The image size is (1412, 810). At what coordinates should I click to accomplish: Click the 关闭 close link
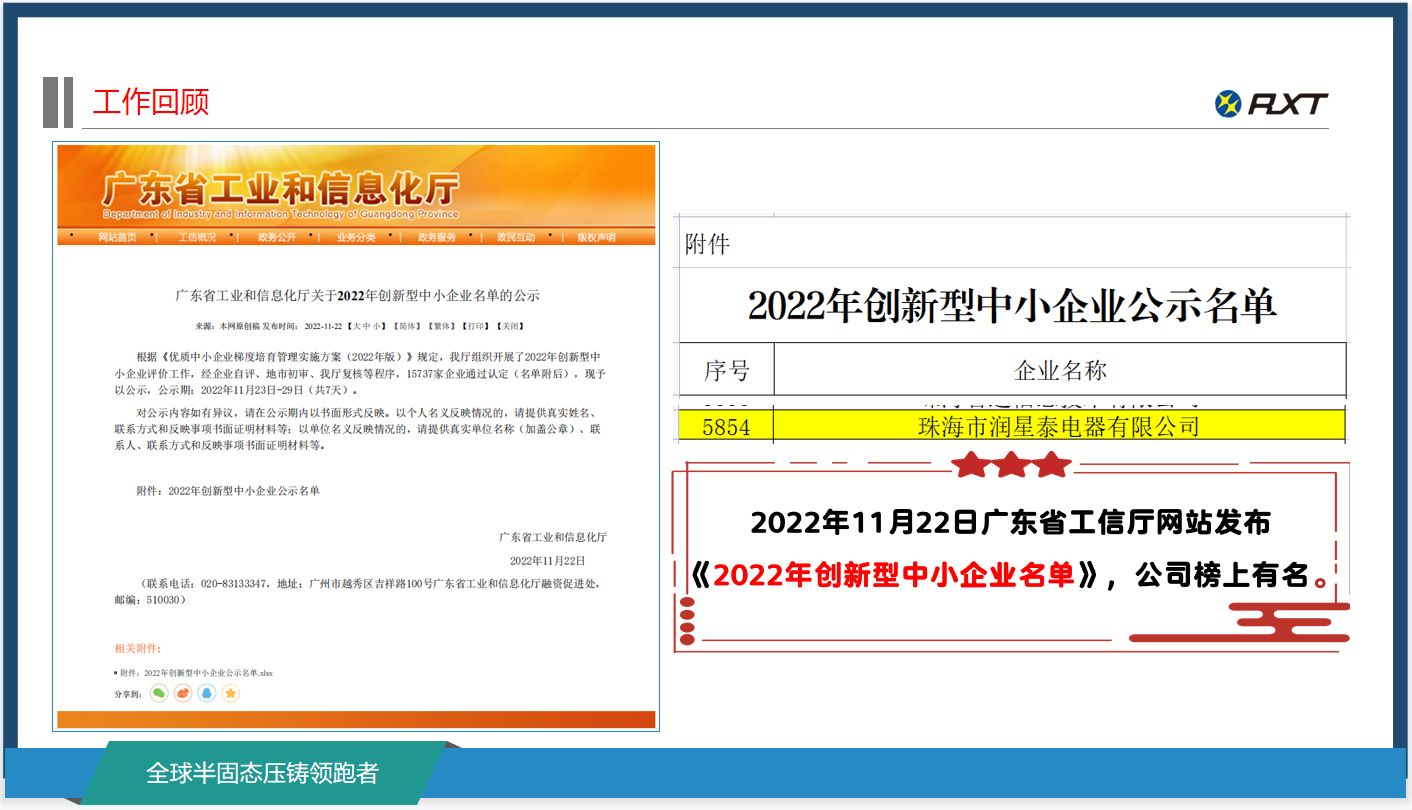click(x=509, y=326)
